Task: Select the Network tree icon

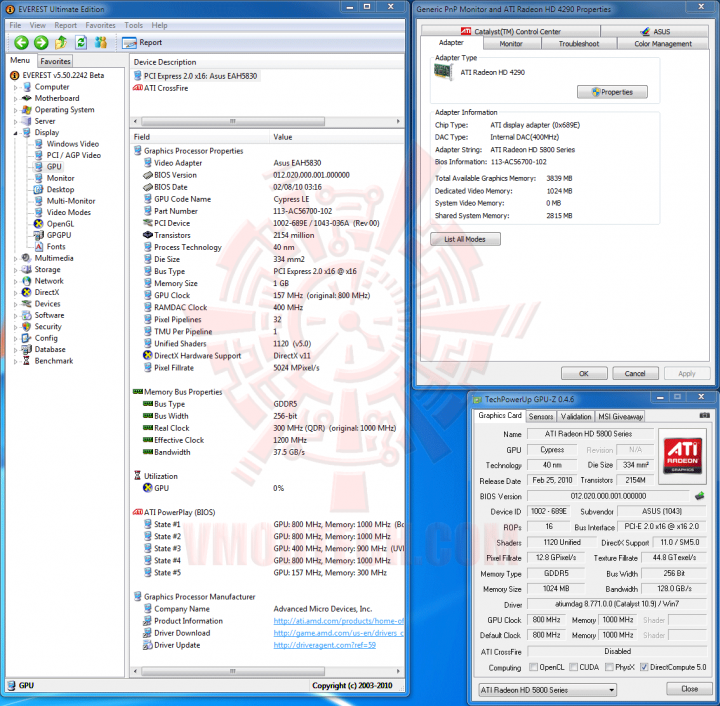Action: click(27, 281)
